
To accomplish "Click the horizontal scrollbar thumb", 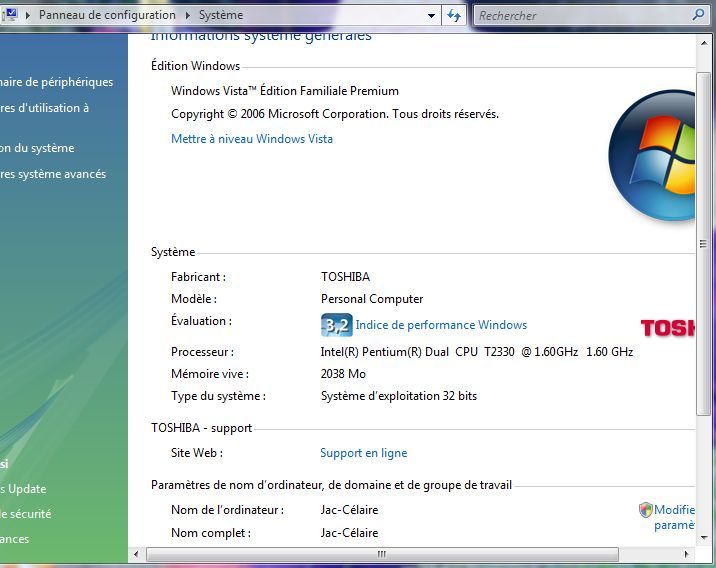I will tap(381, 554).
